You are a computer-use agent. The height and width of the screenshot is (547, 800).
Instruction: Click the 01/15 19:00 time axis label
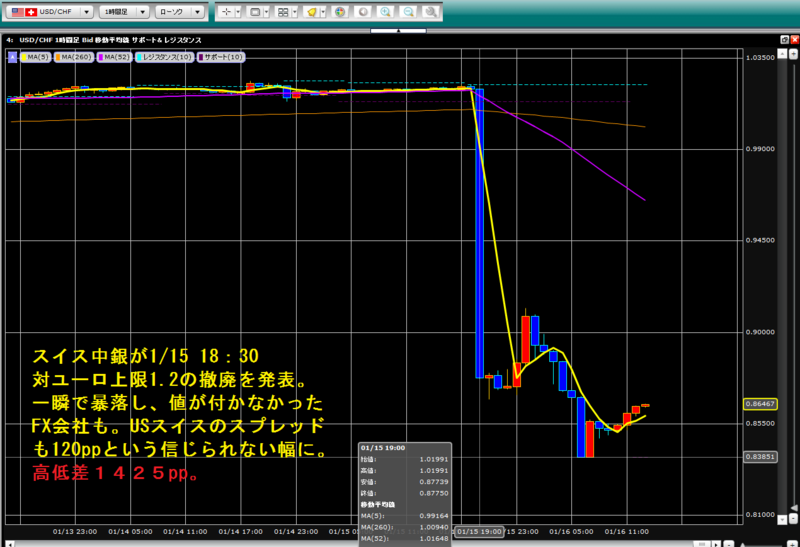479,532
